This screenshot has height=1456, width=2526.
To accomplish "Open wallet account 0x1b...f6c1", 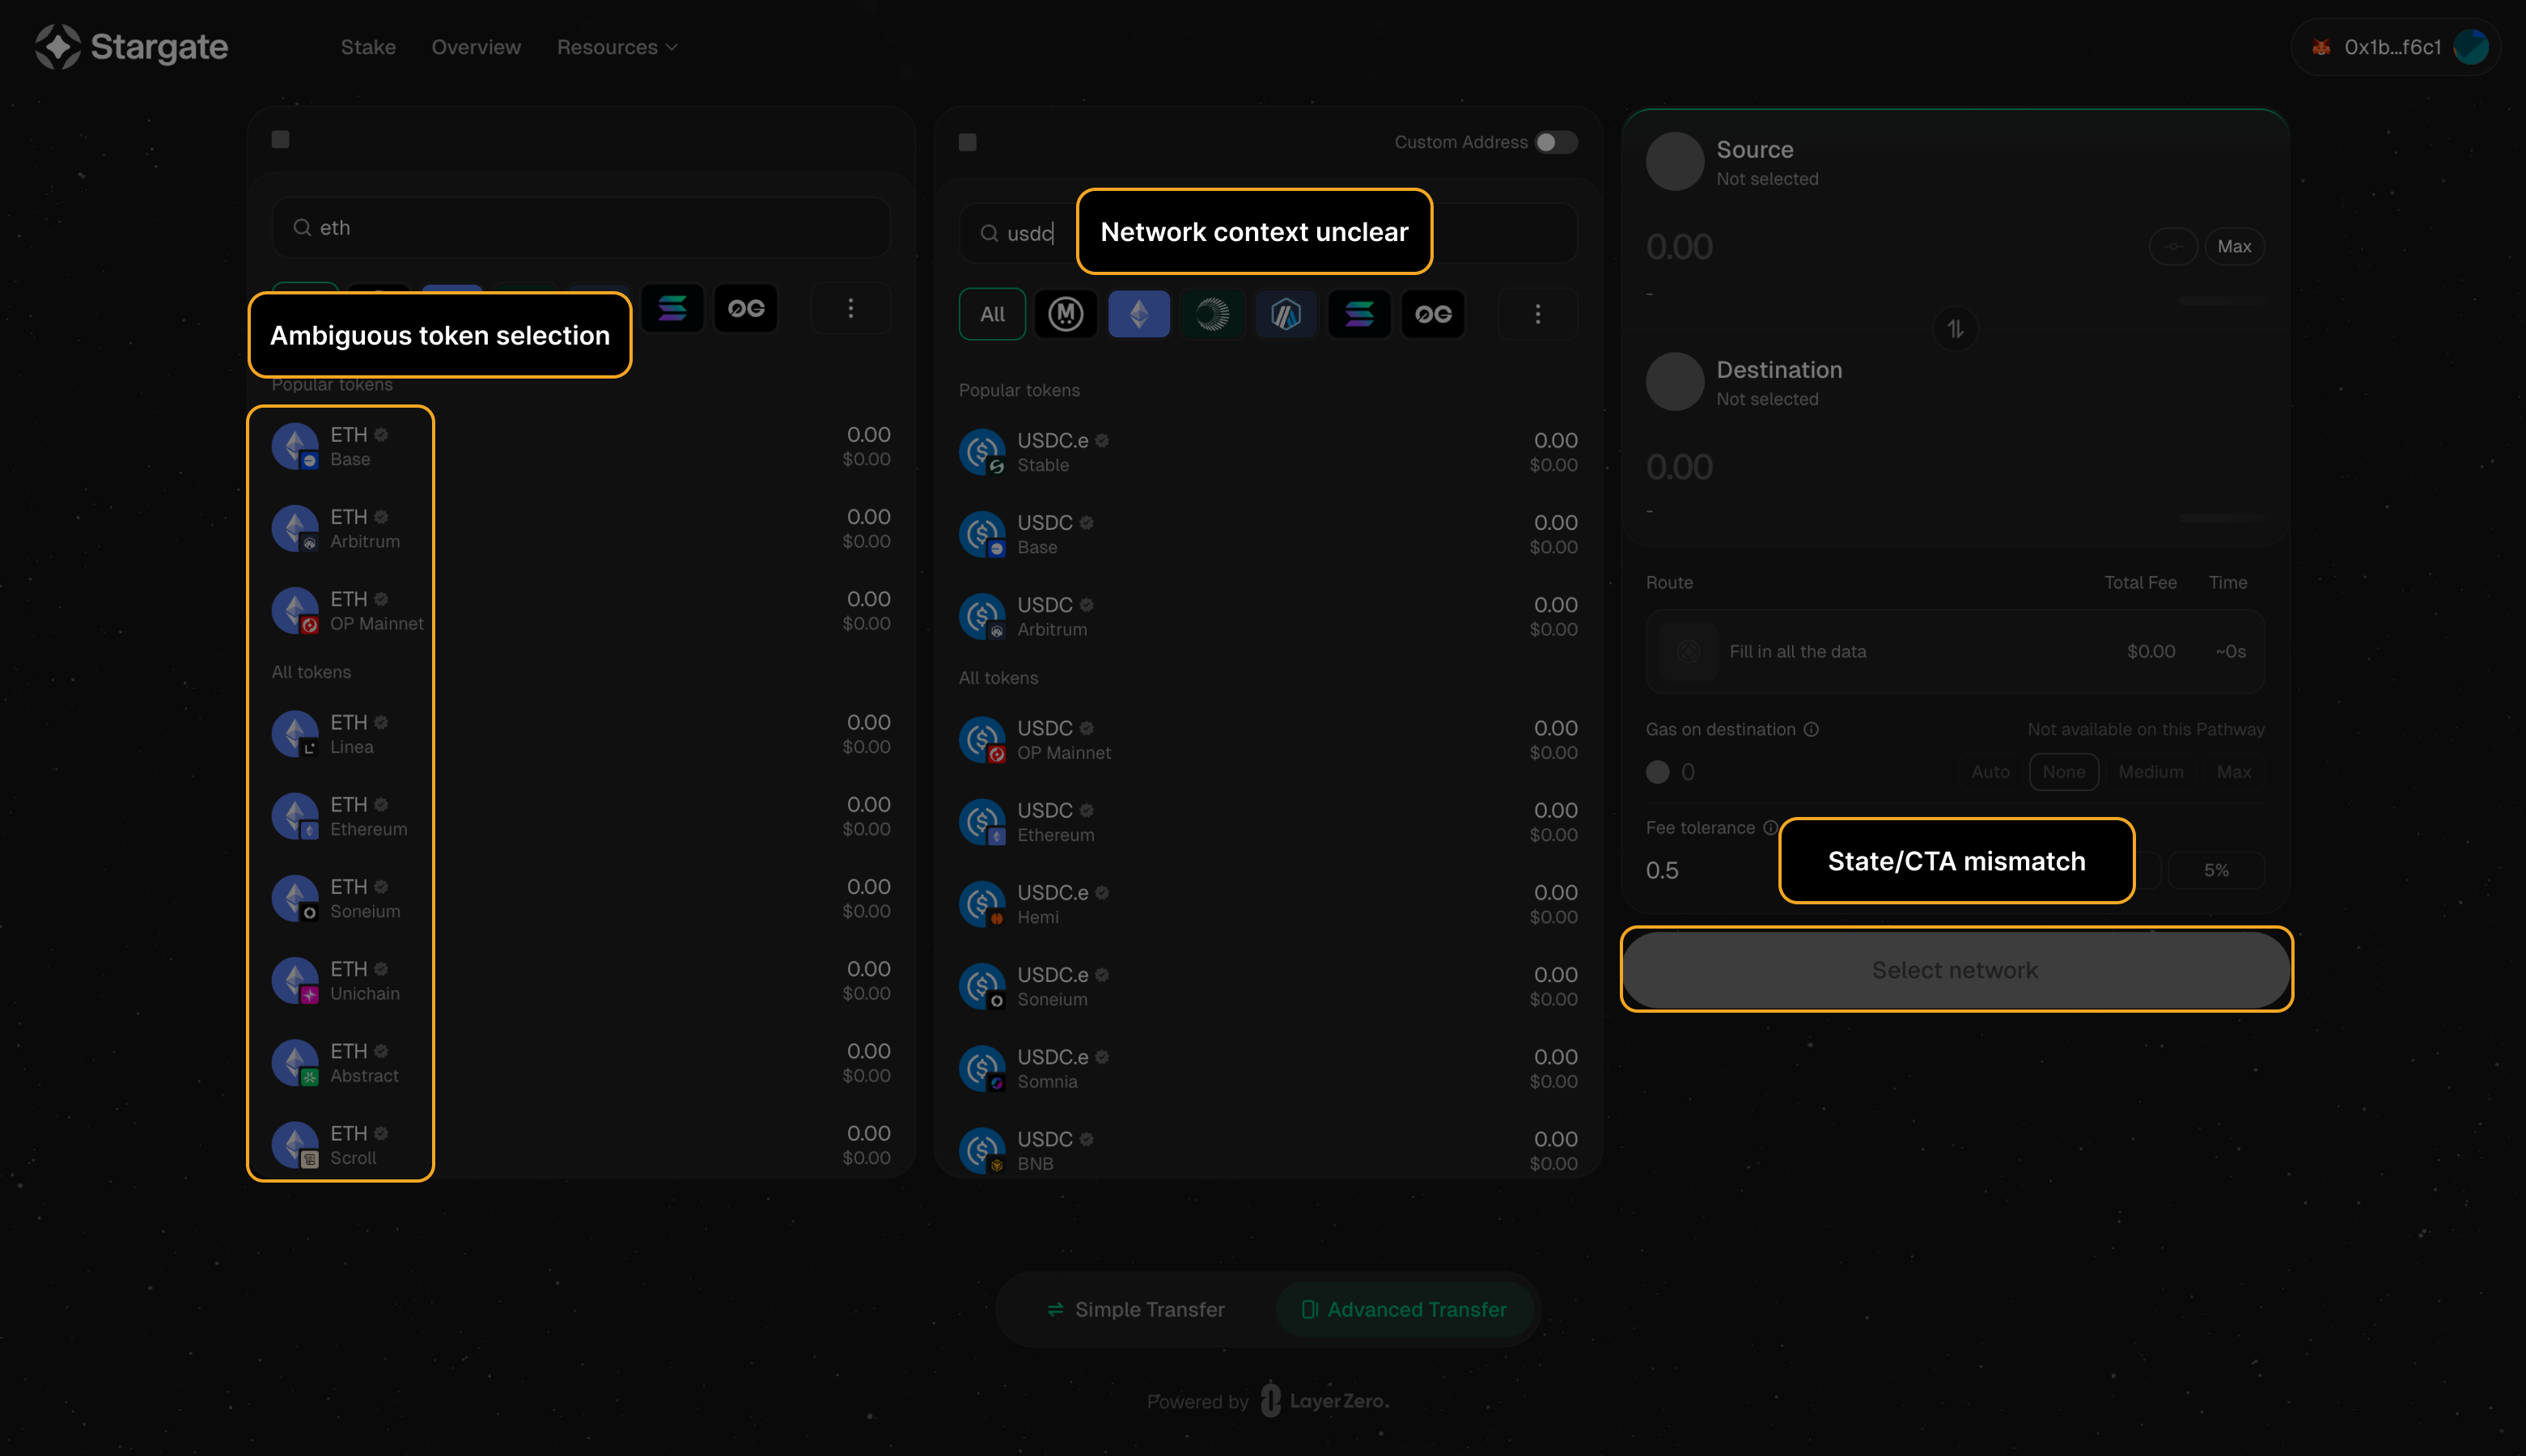I will tap(2395, 47).
